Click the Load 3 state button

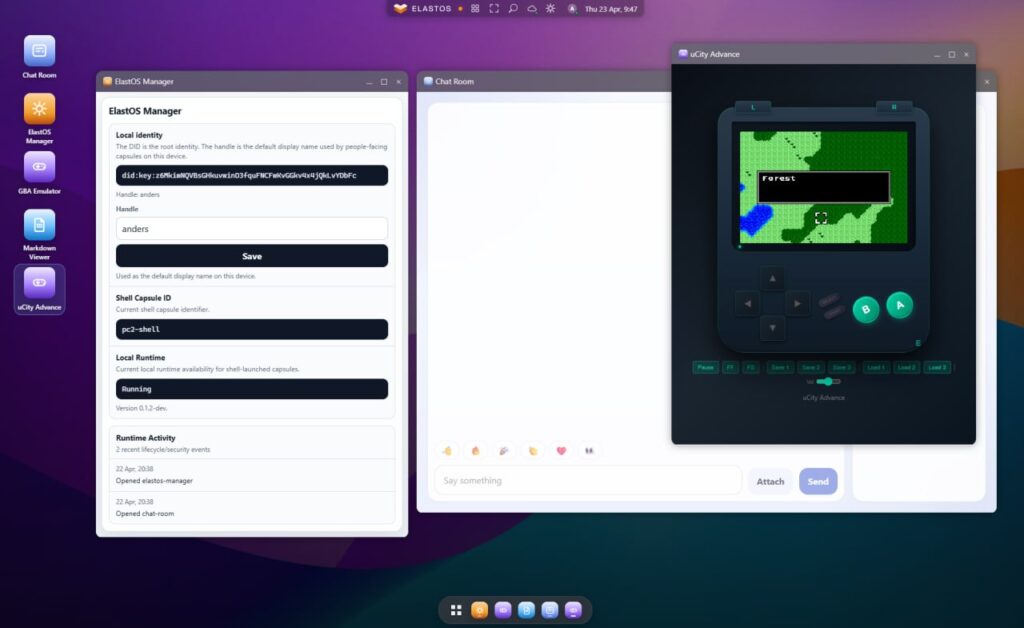point(937,367)
